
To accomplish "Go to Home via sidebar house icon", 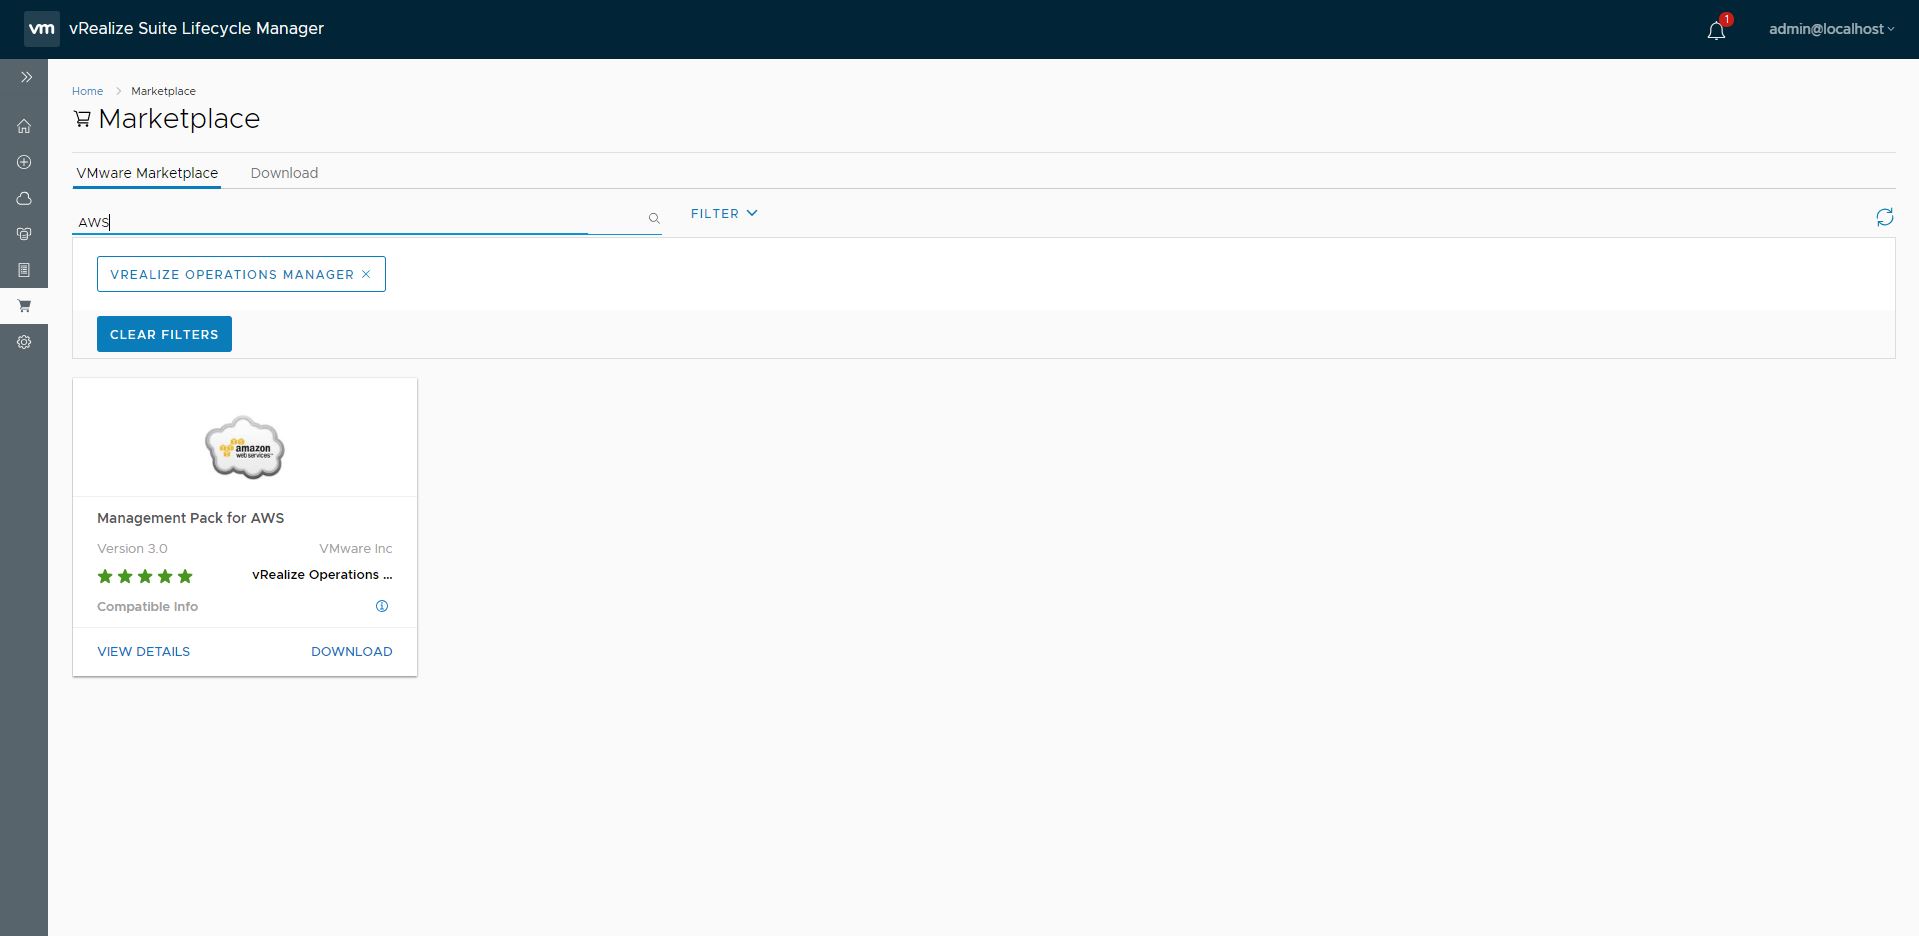I will [x=24, y=126].
